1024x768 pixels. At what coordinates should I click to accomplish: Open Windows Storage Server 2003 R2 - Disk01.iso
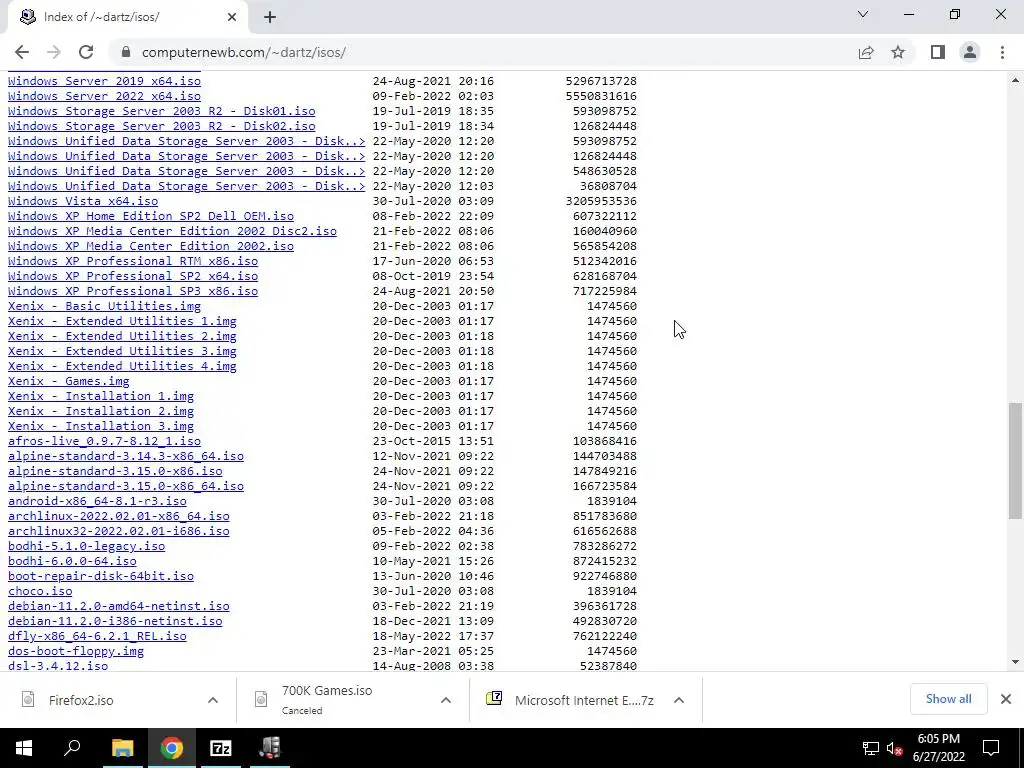click(161, 111)
